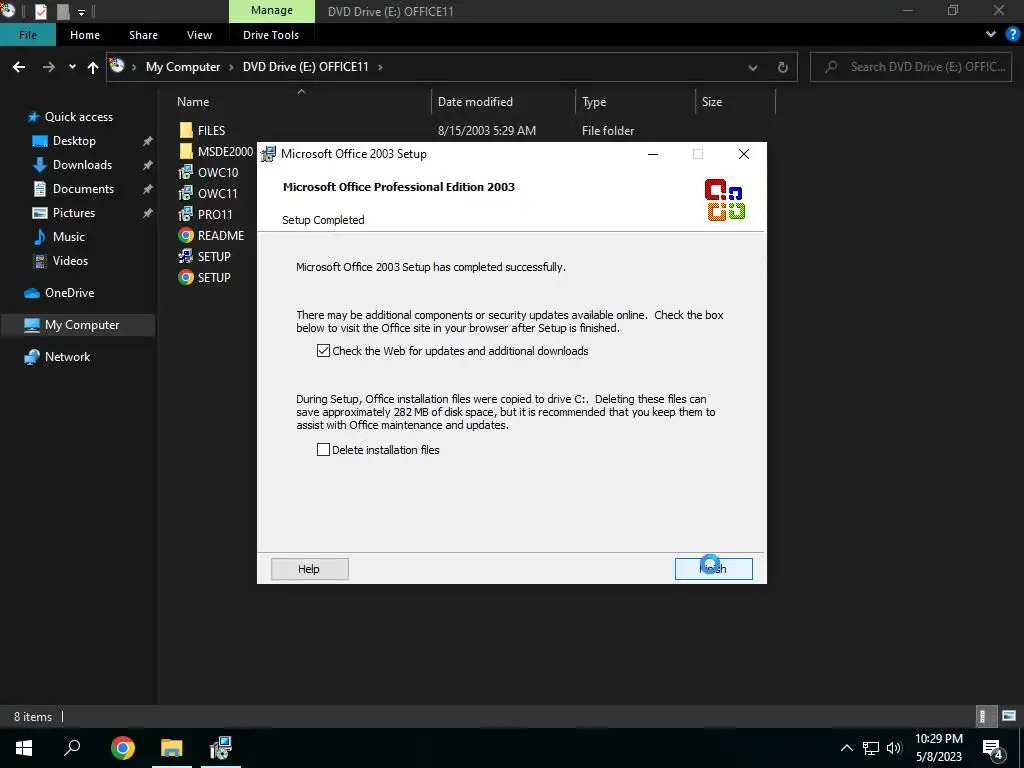Expand the address bar history dropdown
Screen dimensions: 1024x768
click(x=752, y=67)
